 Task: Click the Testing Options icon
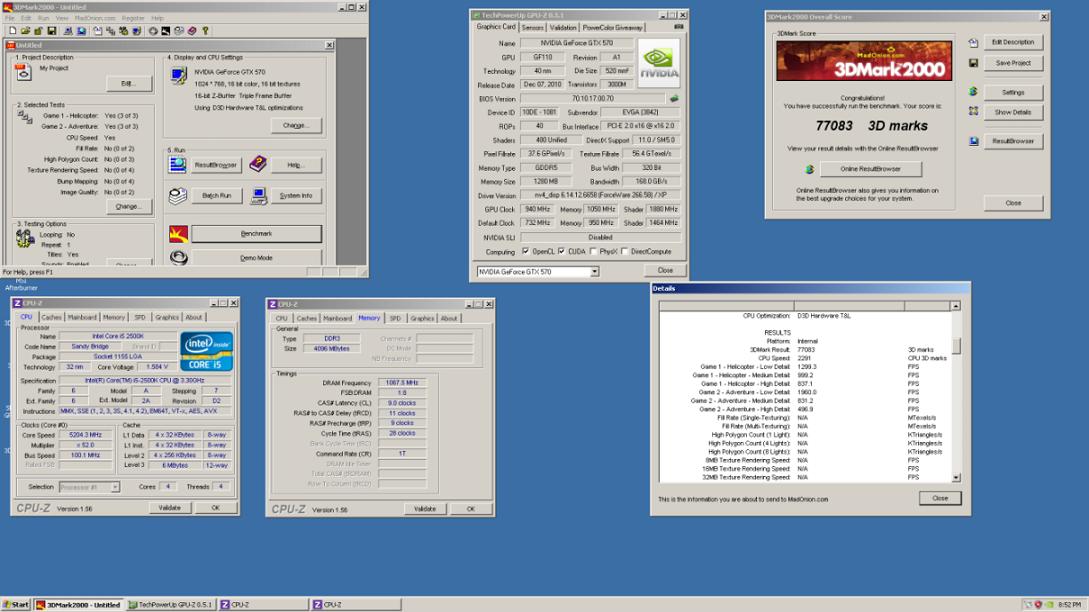[25, 239]
